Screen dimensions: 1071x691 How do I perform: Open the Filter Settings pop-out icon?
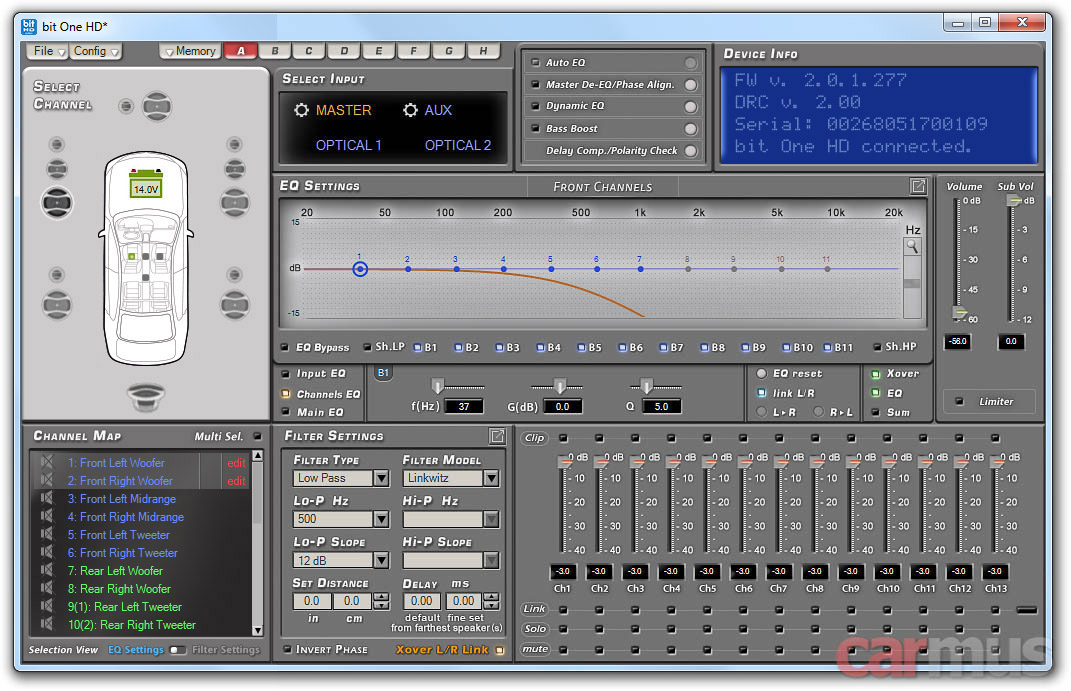(498, 436)
